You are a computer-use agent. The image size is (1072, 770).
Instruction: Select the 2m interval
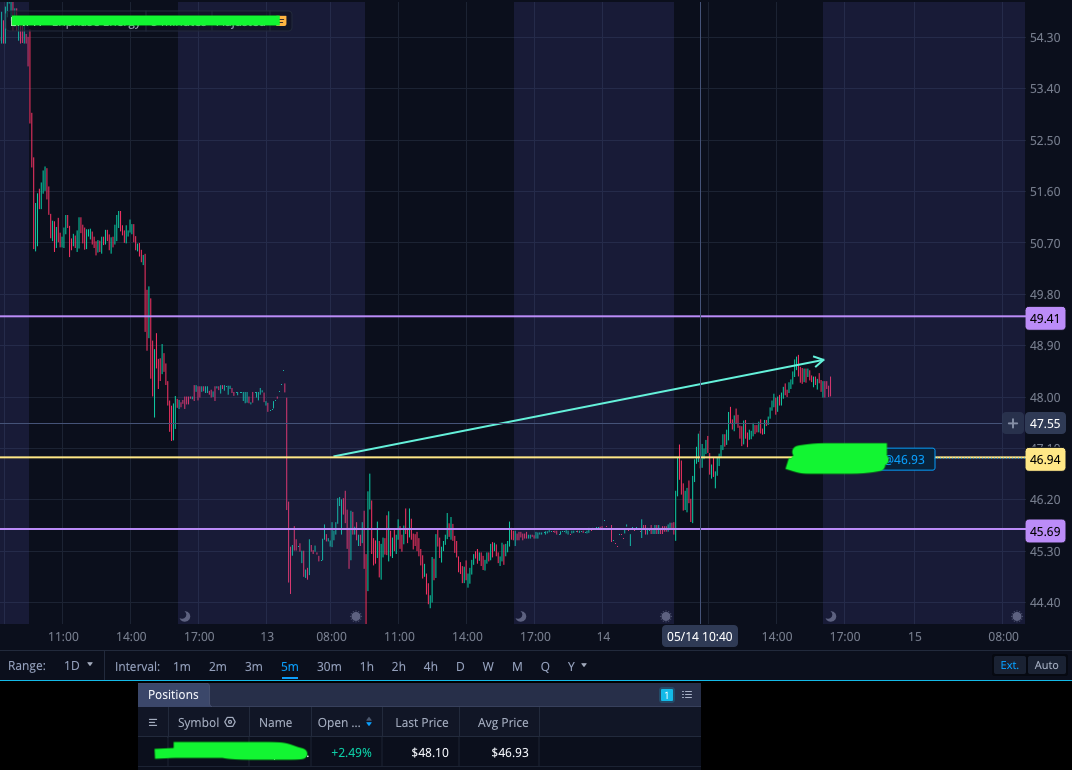217,667
